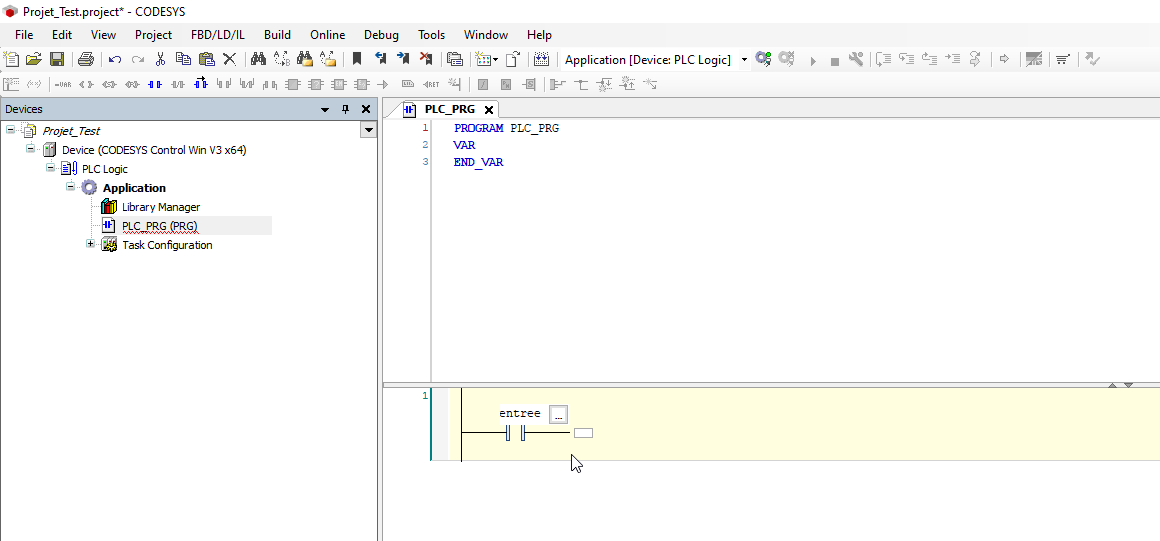Open the FBD/LD/IL menu
Viewport: 1160px width, 541px height.
click(217, 35)
